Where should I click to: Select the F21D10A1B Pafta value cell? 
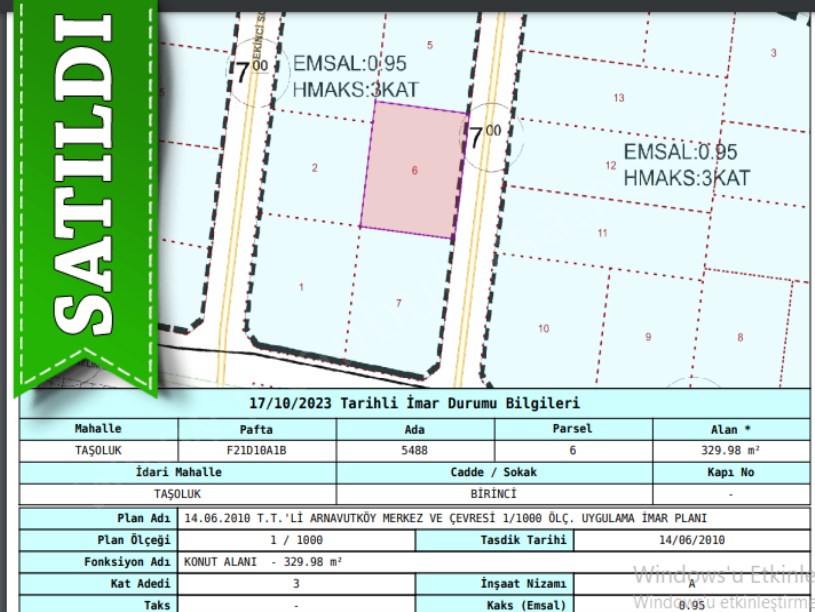point(257,451)
